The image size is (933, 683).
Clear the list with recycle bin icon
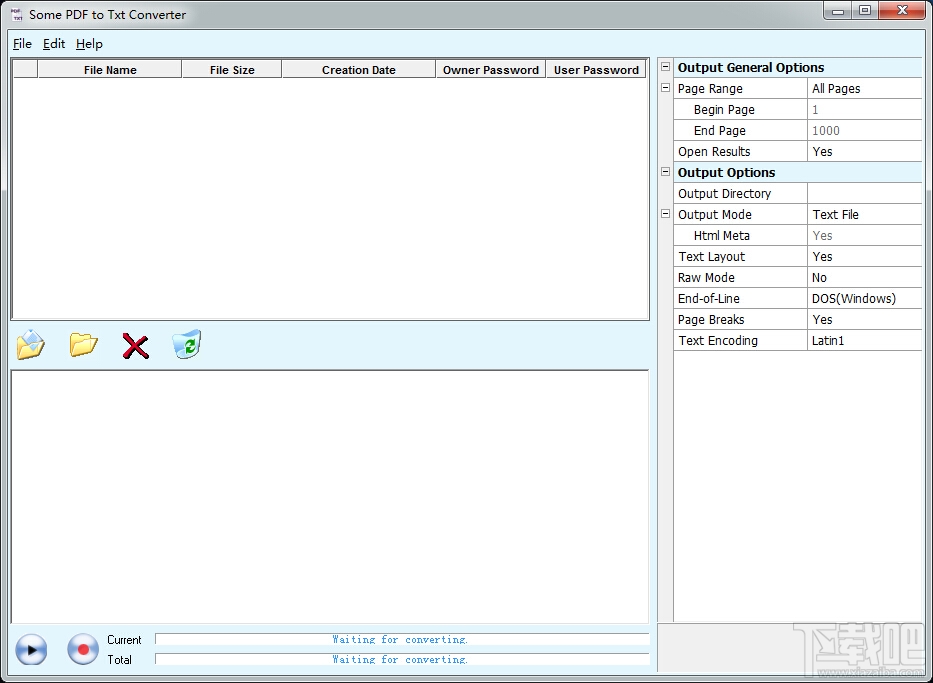[187, 344]
